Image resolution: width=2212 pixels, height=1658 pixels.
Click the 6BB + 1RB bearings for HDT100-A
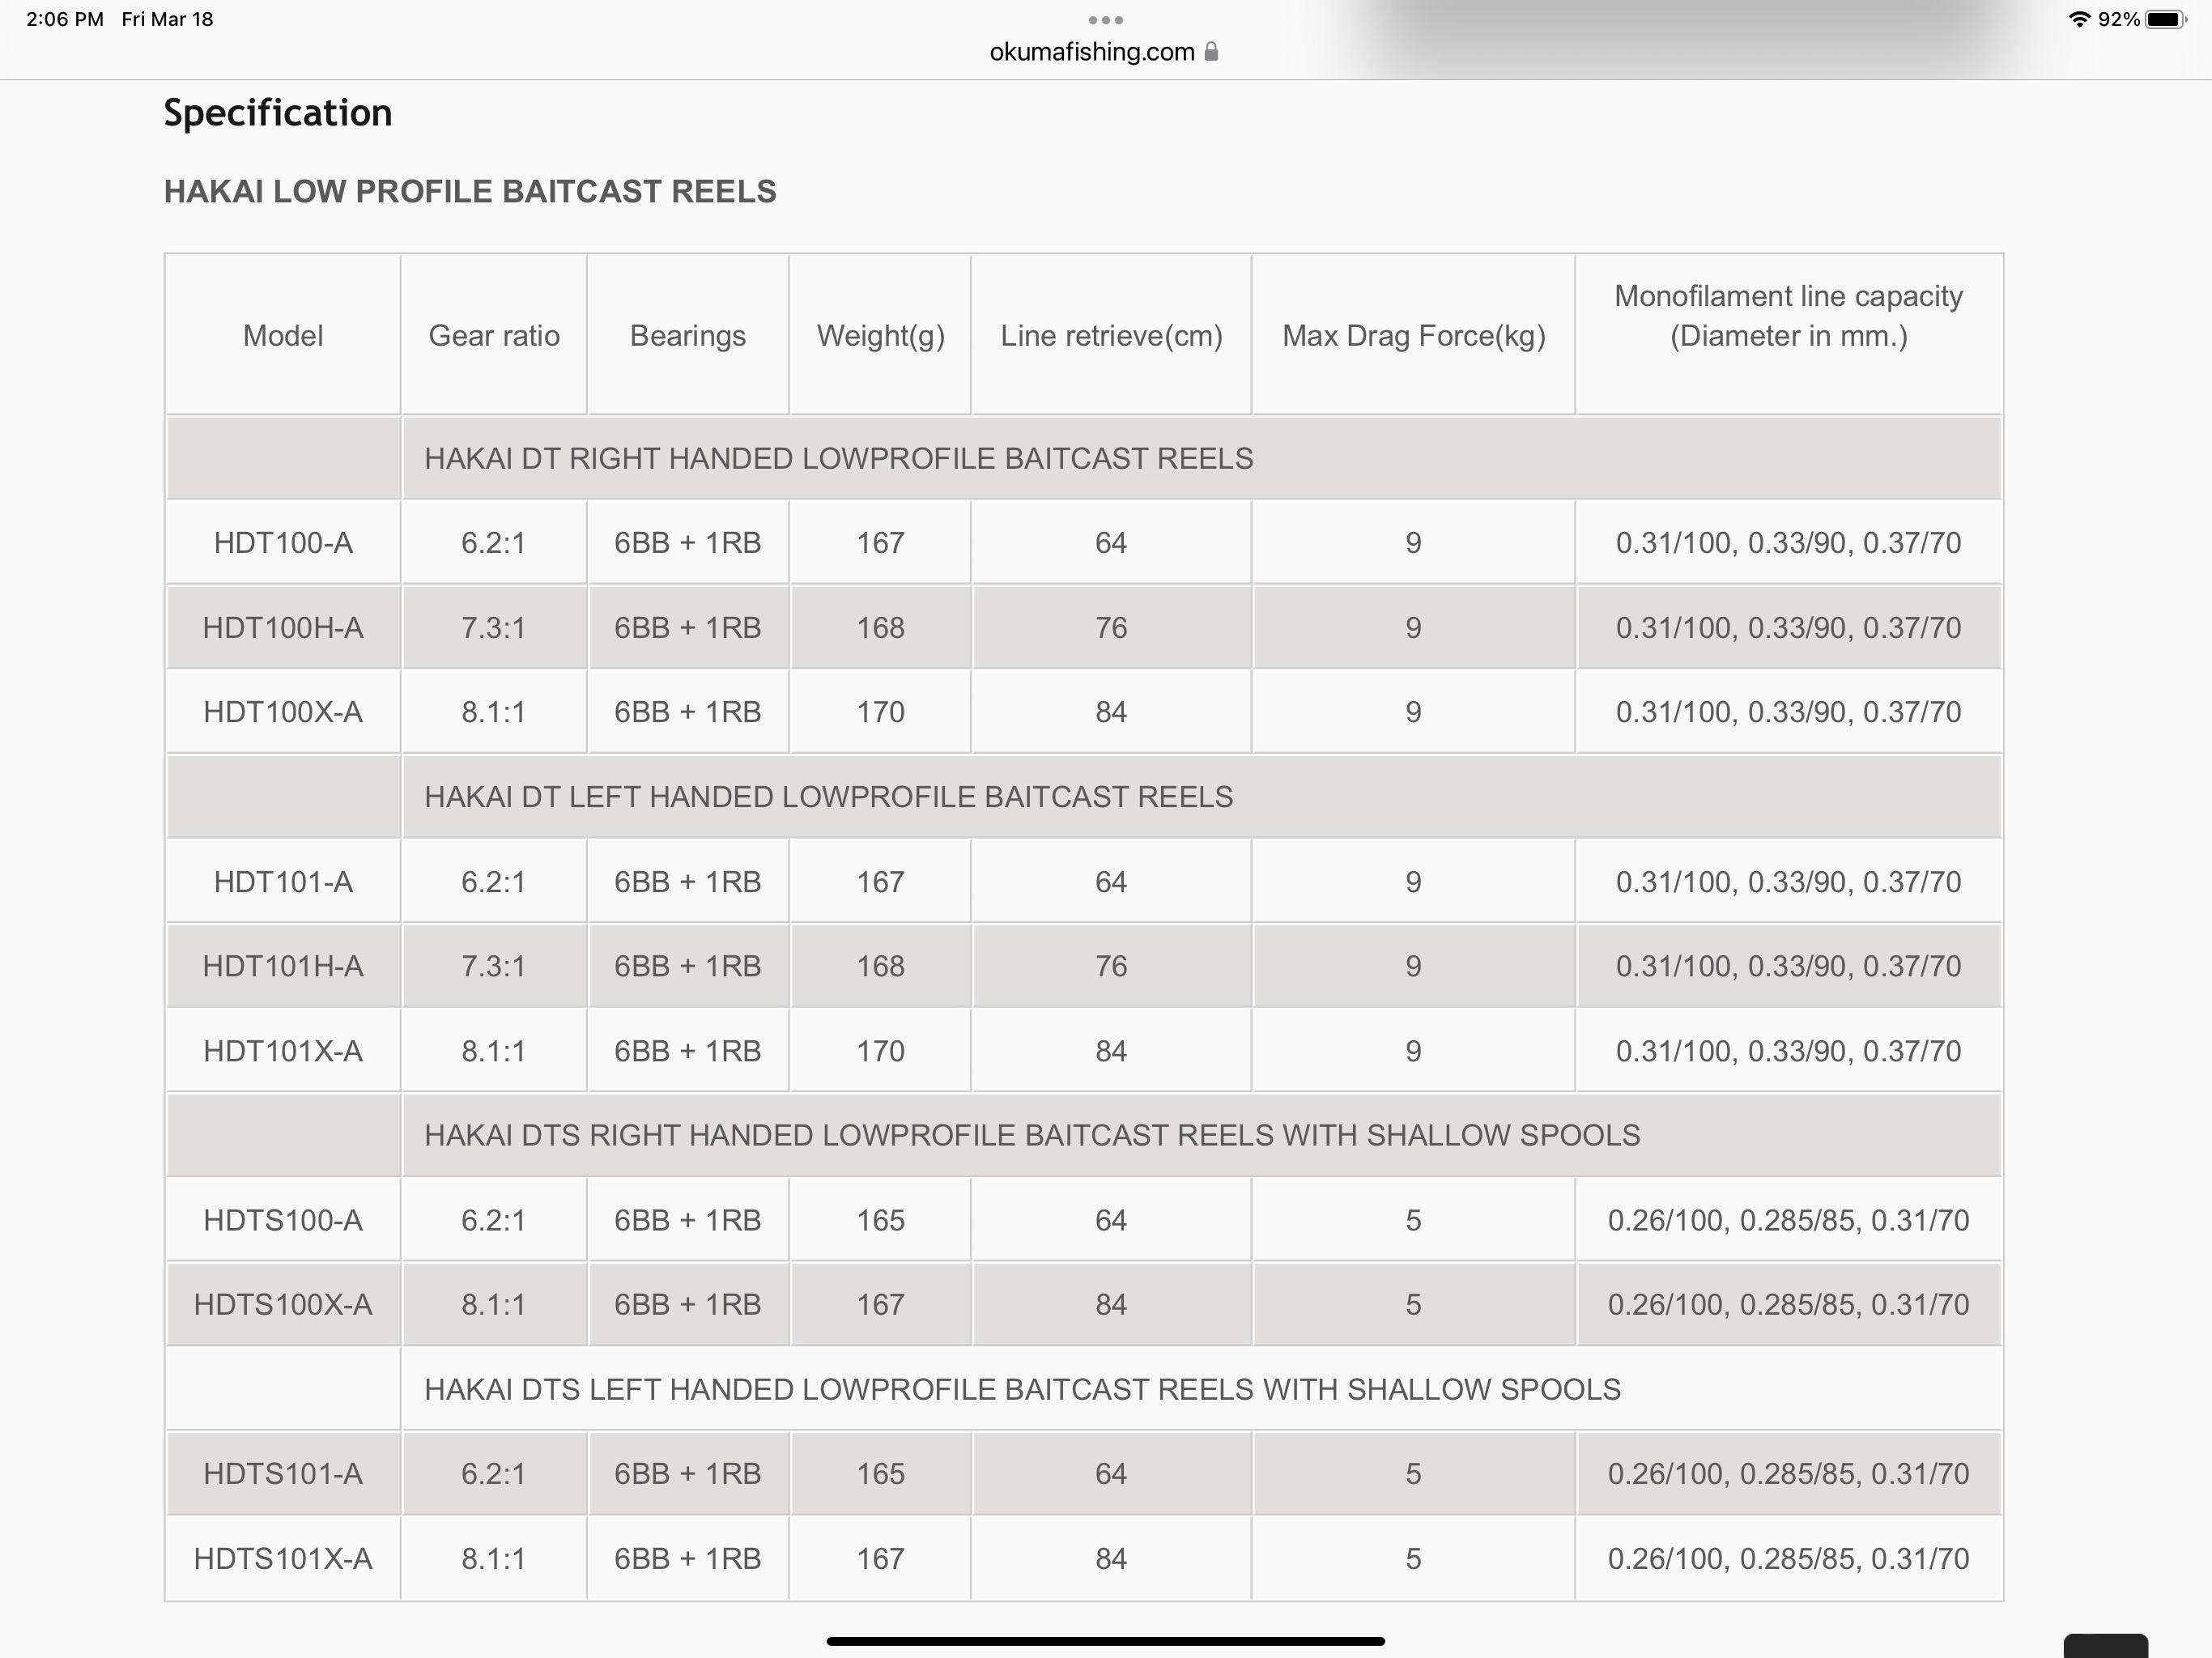coord(688,543)
